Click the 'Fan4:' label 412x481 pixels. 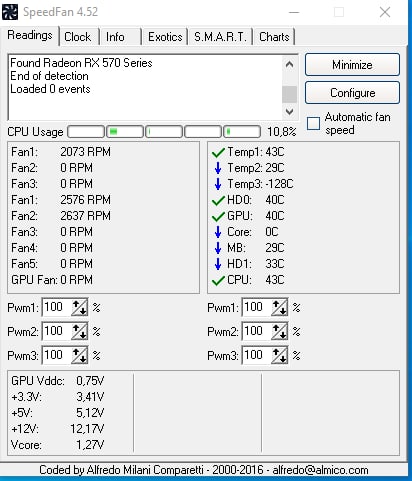pyautogui.click(x=24, y=248)
